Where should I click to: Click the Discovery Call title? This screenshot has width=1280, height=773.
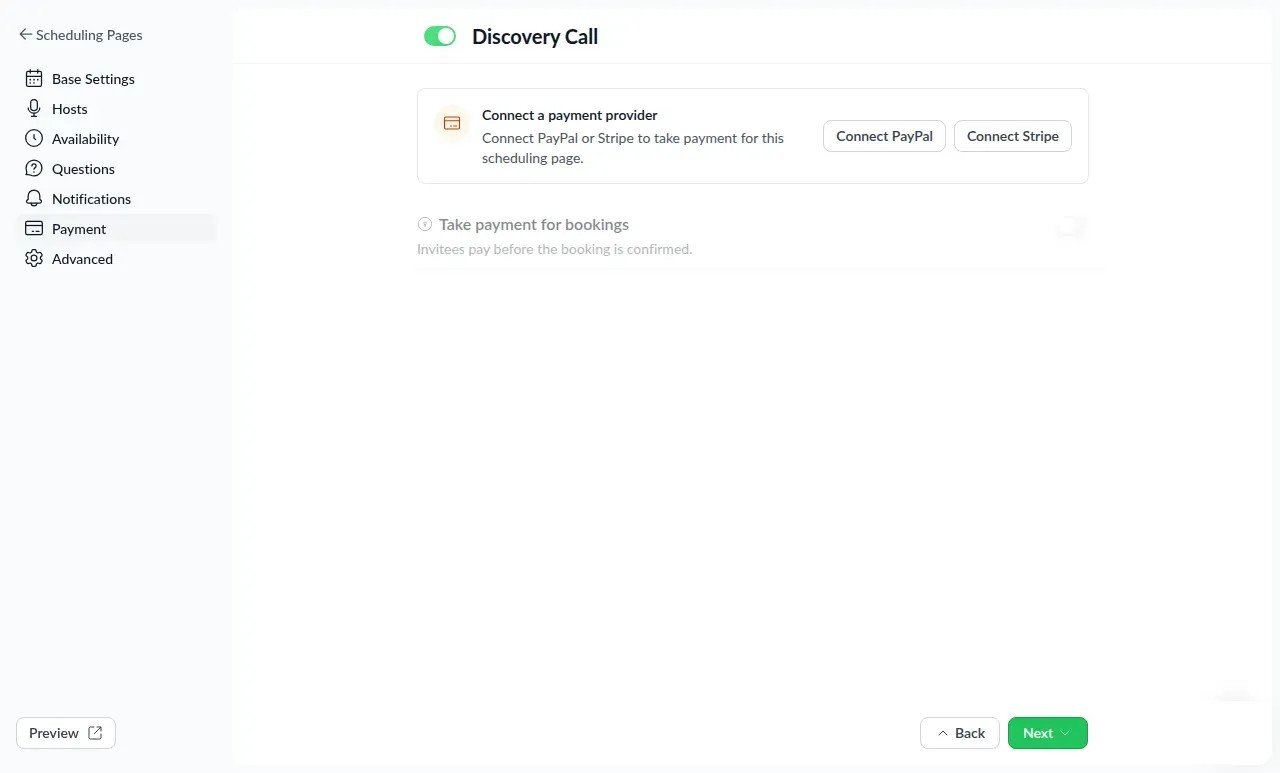coord(535,37)
